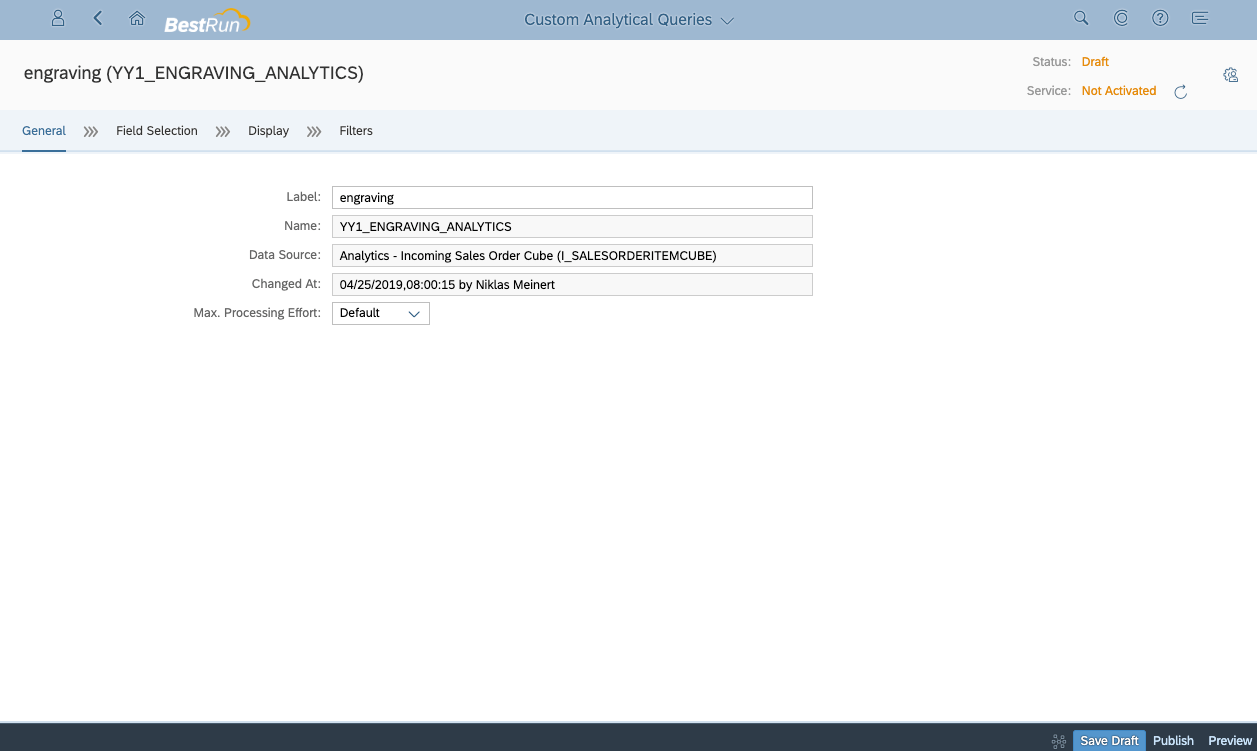Click the user profile icon at top left
This screenshot has height=751, width=1257.
click(57, 18)
